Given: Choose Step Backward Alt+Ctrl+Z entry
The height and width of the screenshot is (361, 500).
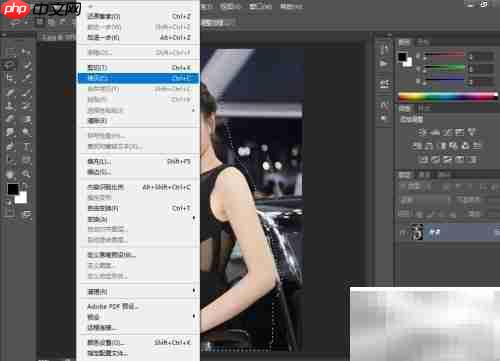Looking at the screenshot, I should (x=138, y=37).
